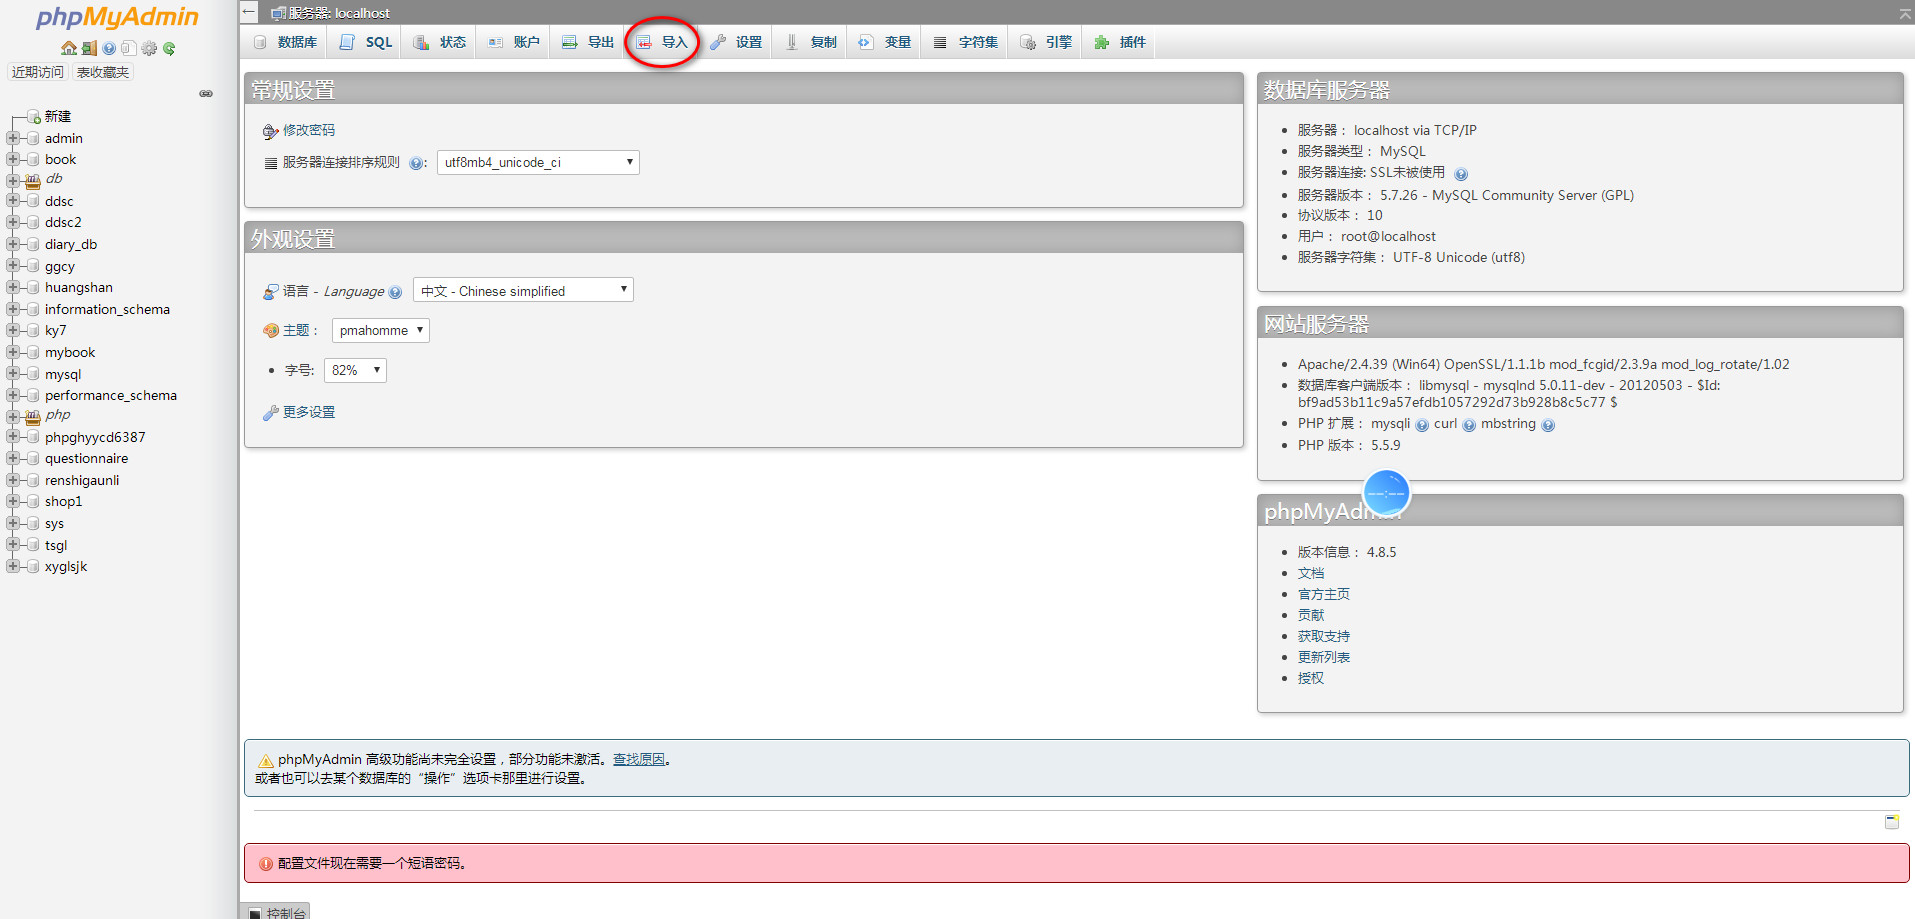Image resolution: width=1915 pixels, height=919 pixels.
Task: Select phpghyycd6387 database in tree
Action: (95, 437)
